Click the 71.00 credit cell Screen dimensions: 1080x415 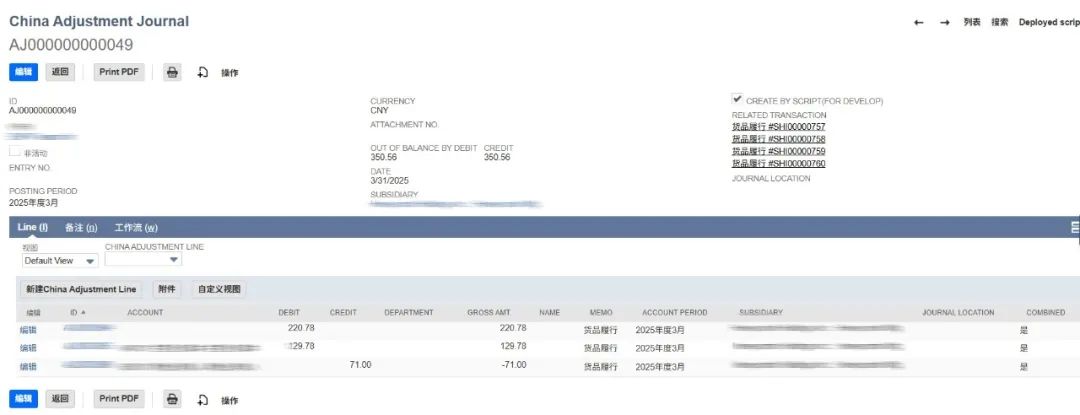(360, 365)
